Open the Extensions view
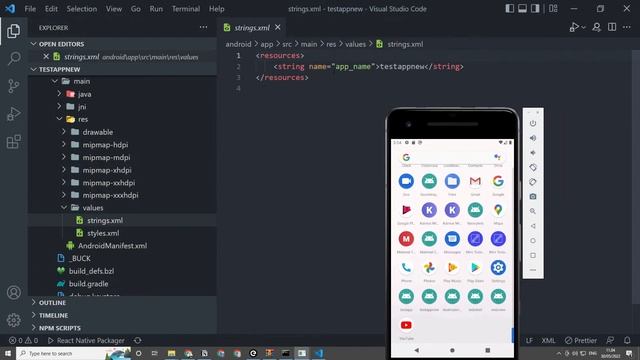Image resolution: width=640 pixels, height=360 pixels. [x=13, y=142]
